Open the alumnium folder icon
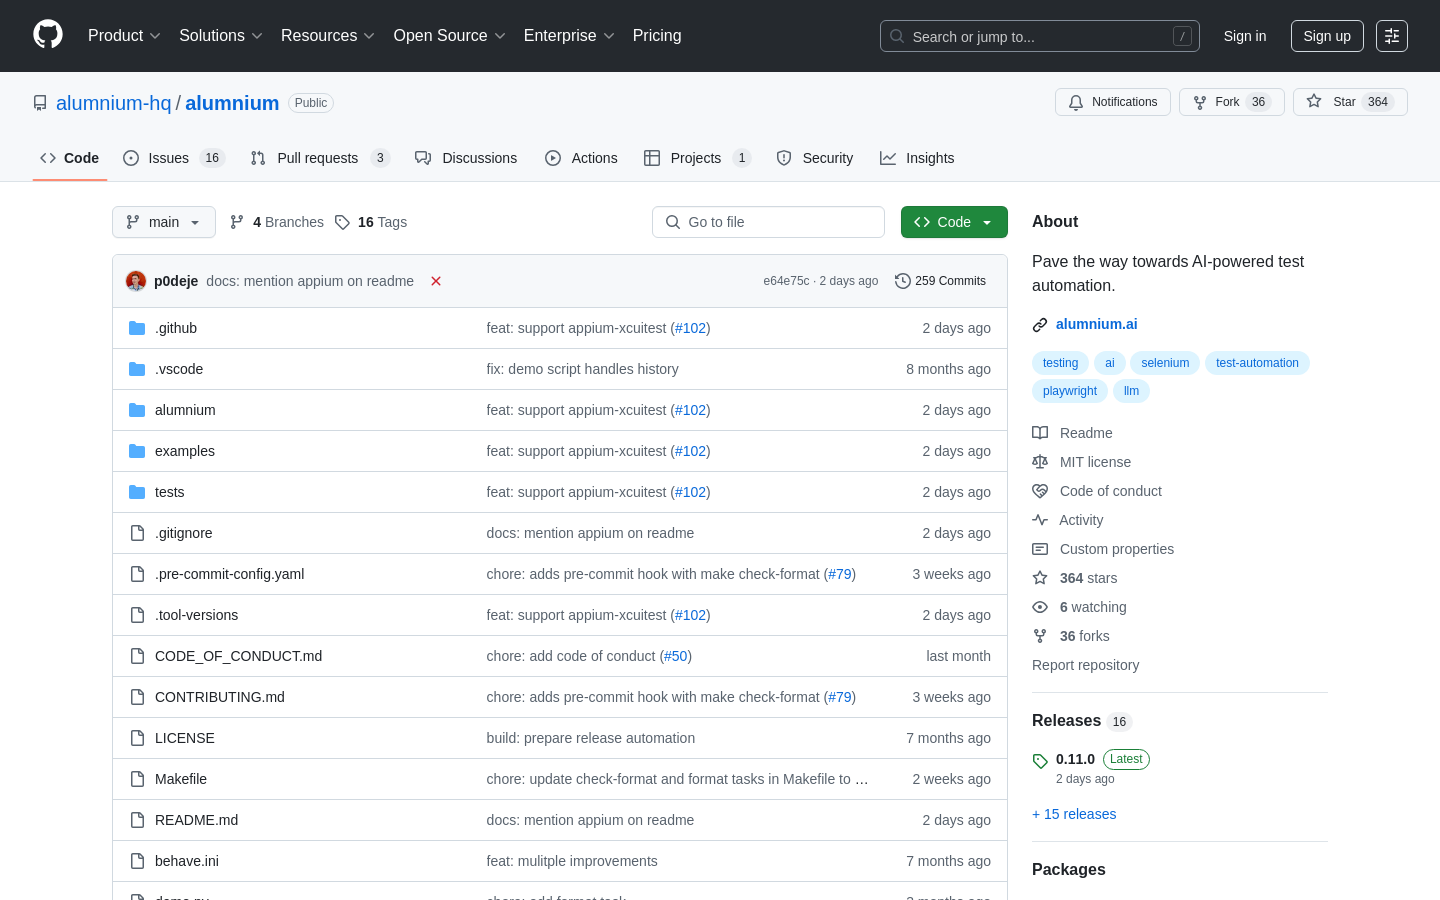 coord(137,410)
